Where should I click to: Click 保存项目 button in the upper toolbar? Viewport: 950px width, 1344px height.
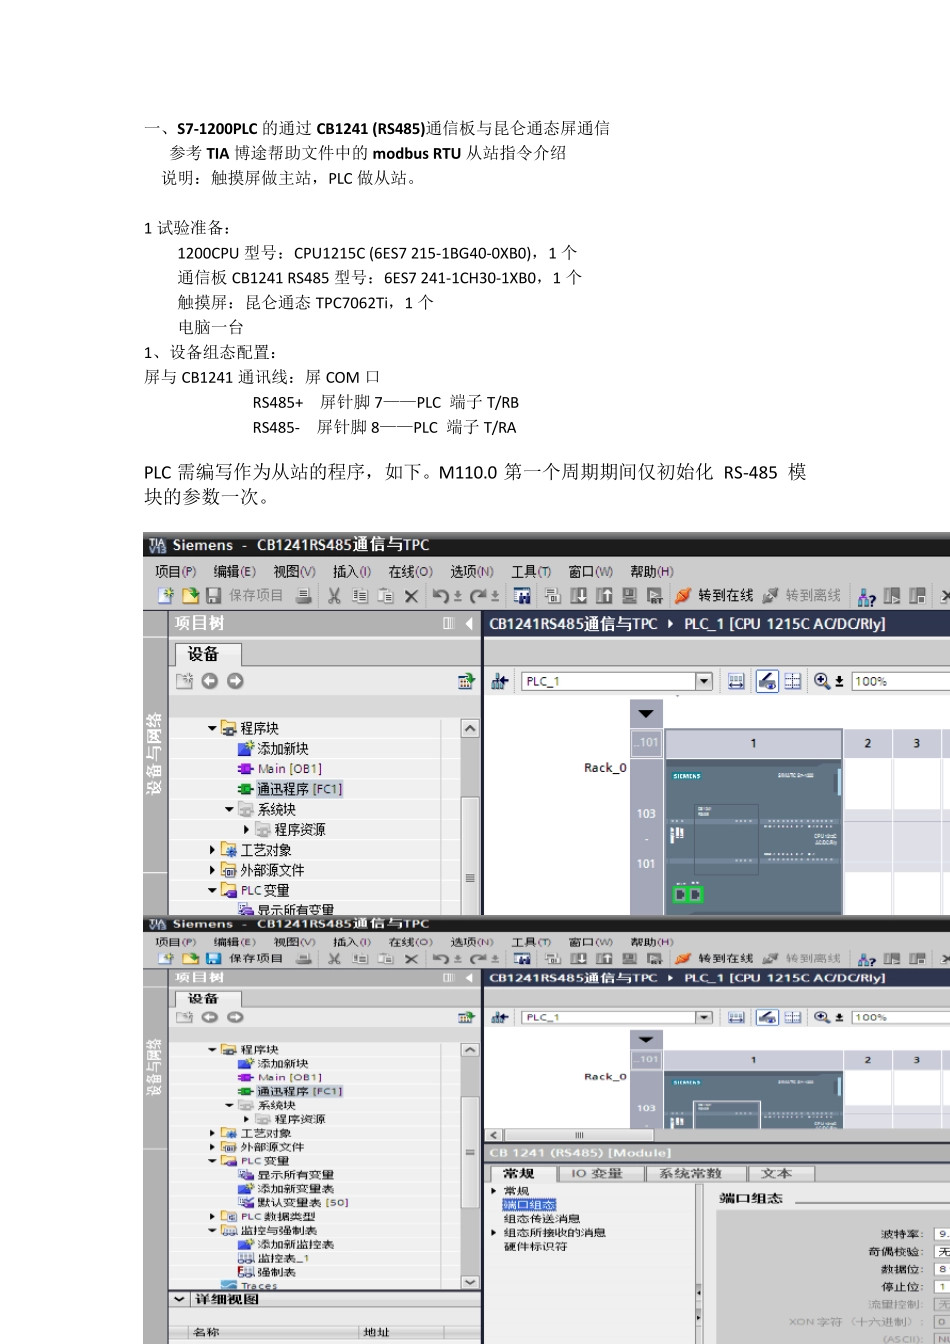[x=245, y=596]
